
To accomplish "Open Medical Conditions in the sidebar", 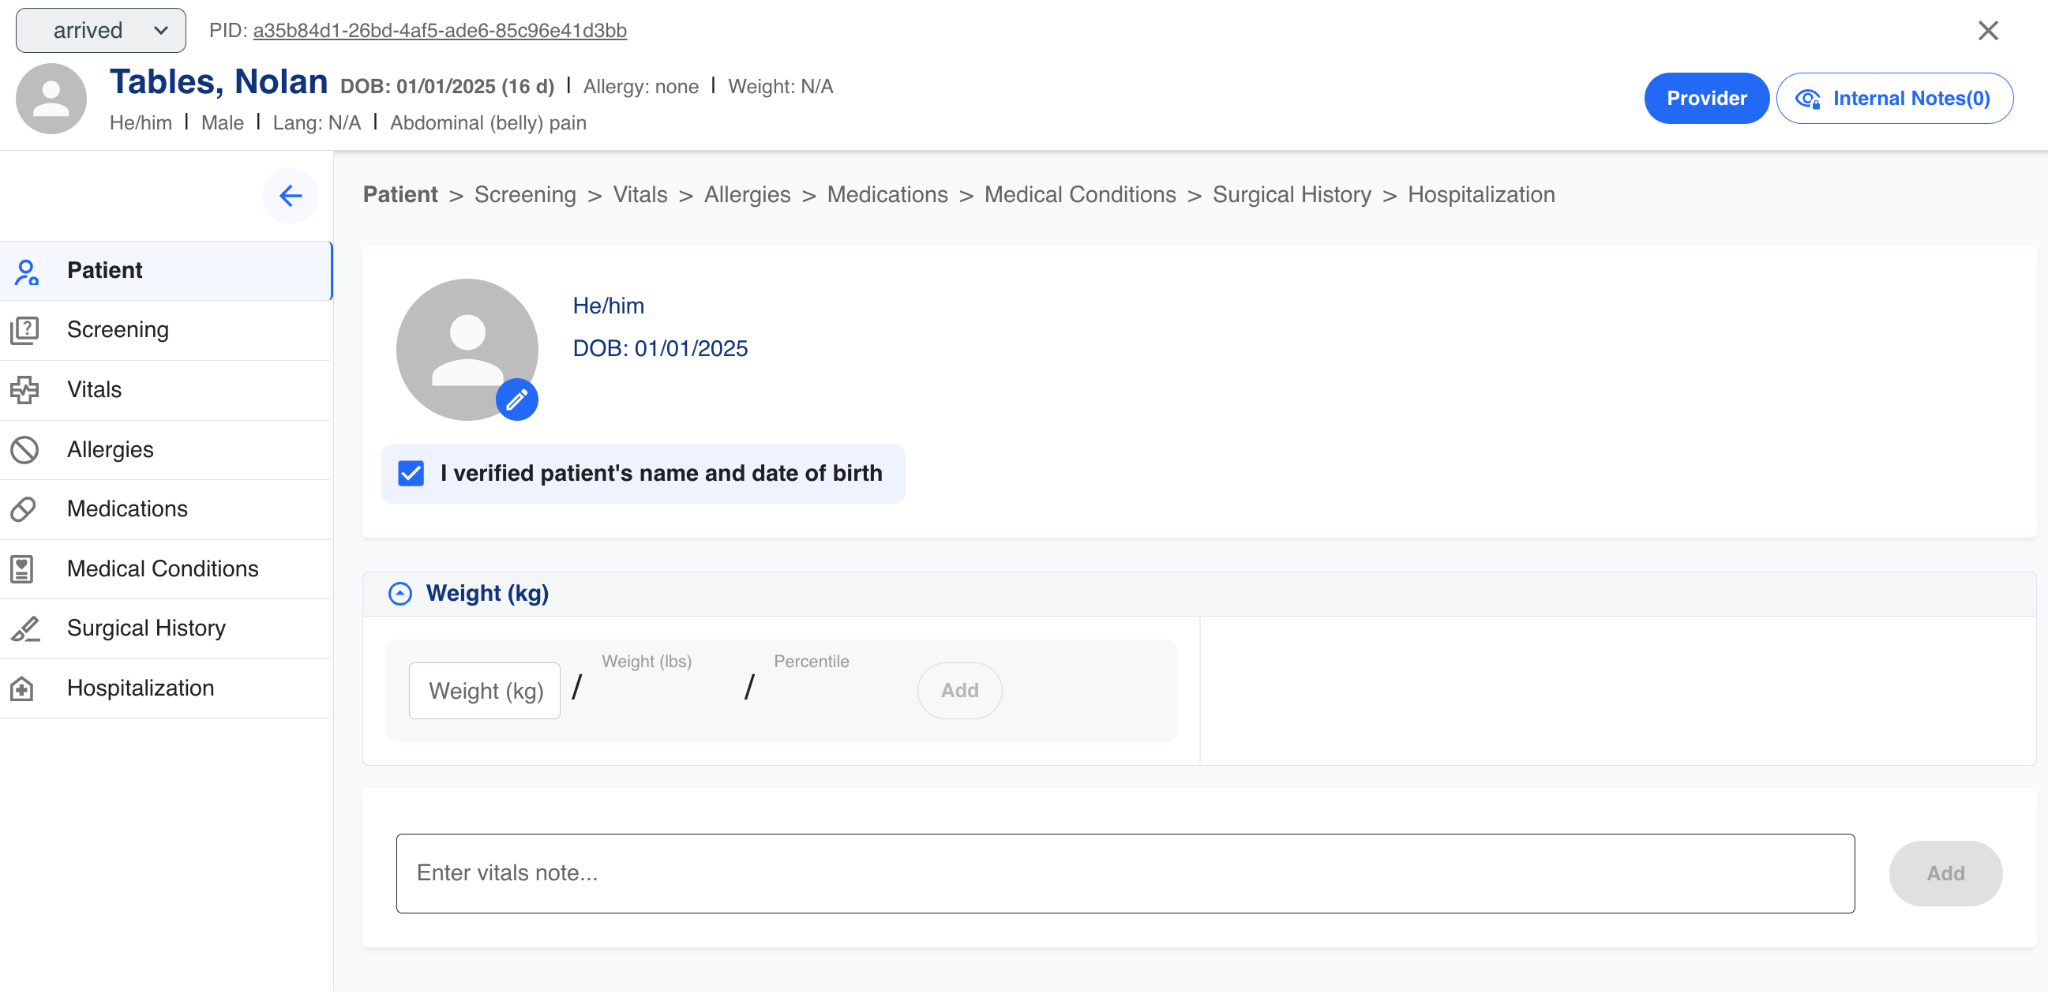I will [x=162, y=569].
